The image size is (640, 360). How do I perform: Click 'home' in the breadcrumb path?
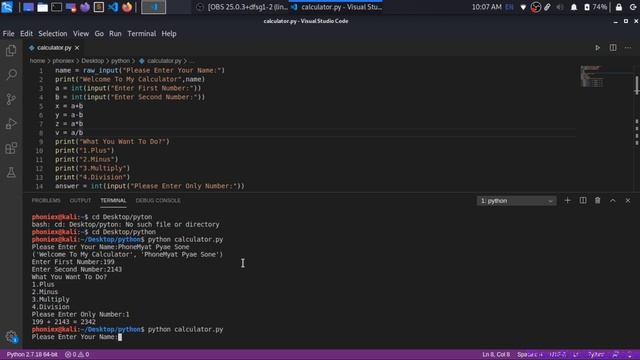coord(37,61)
